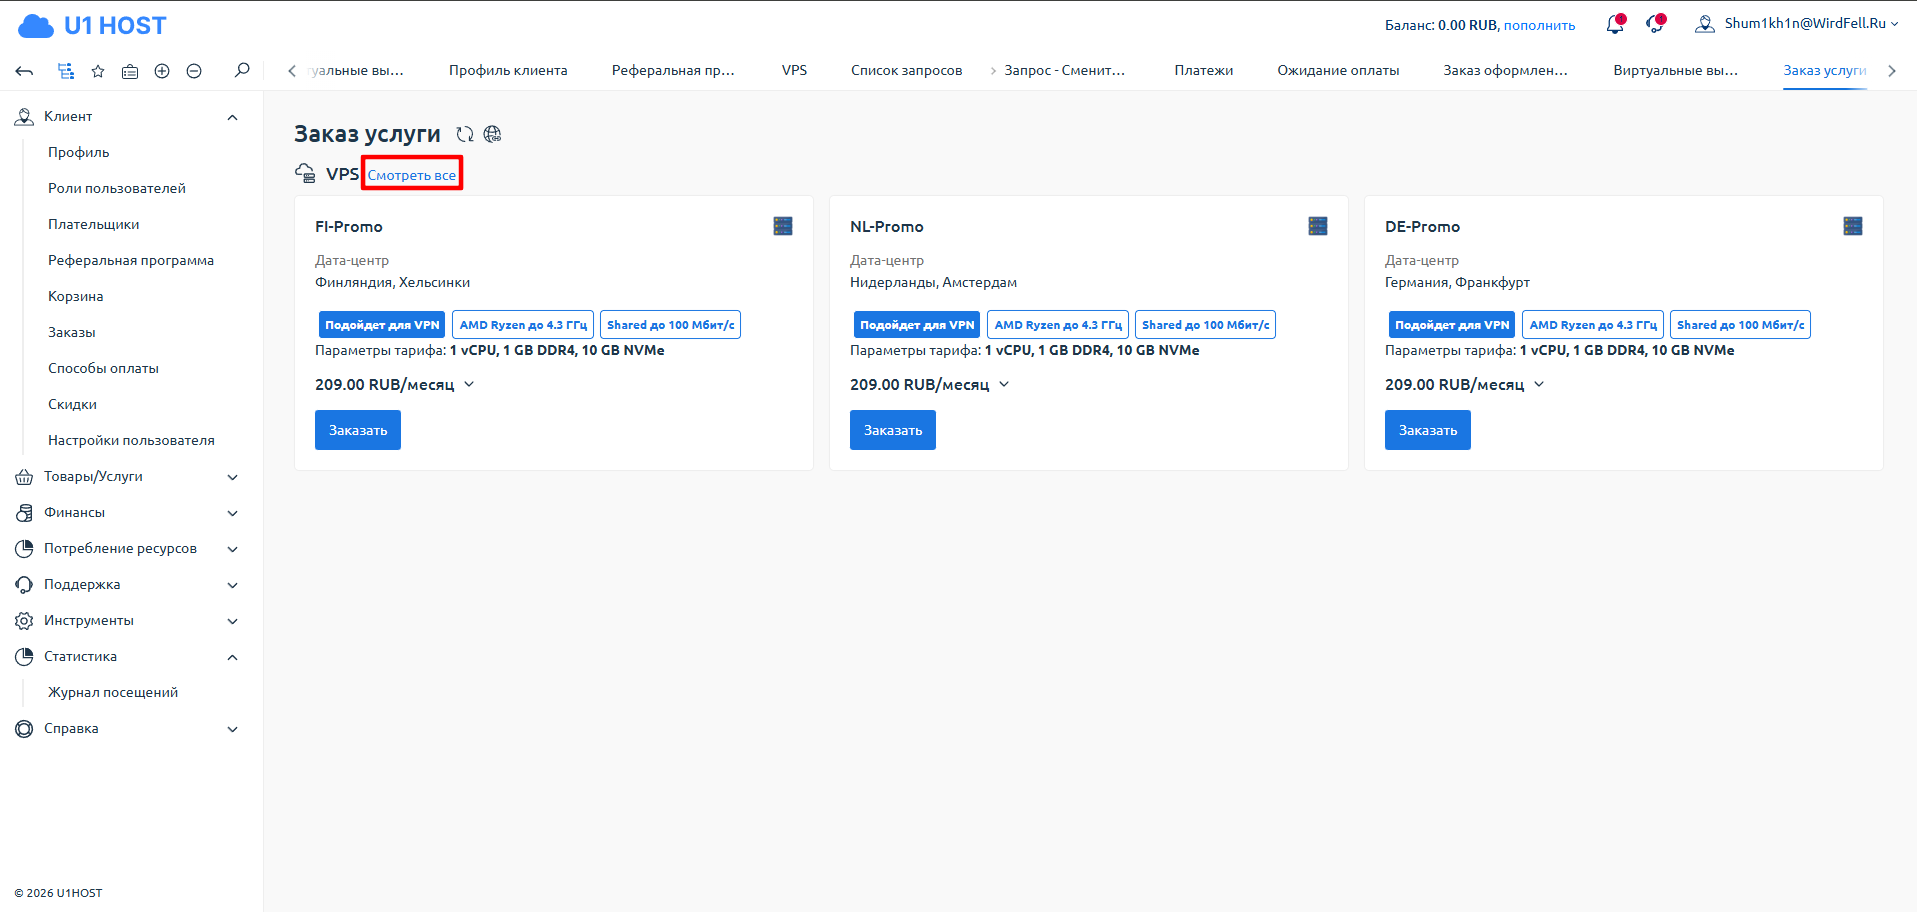The height and width of the screenshot is (912, 1917).
Task: Open Профиль in the sidebar
Action: click(x=79, y=152)
